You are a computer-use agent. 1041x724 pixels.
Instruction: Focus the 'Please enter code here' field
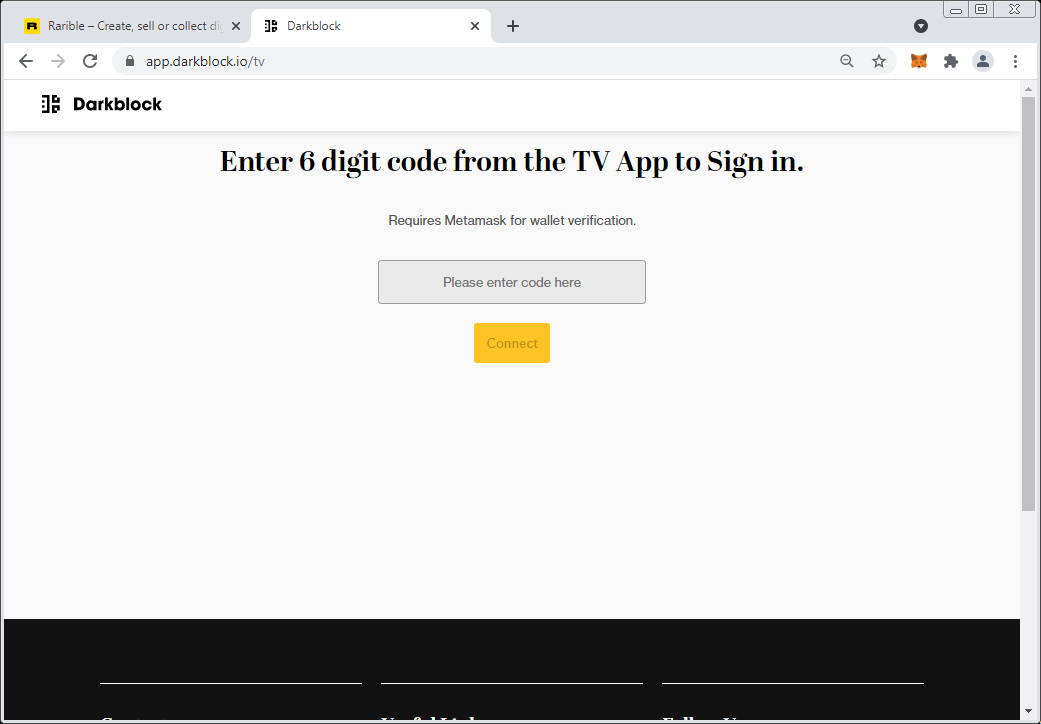512,282
